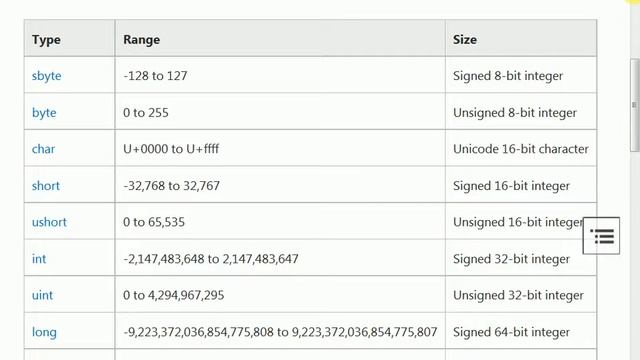Open the long type link
This screenshot has height=360, width=640.
(x=44, y=332)
